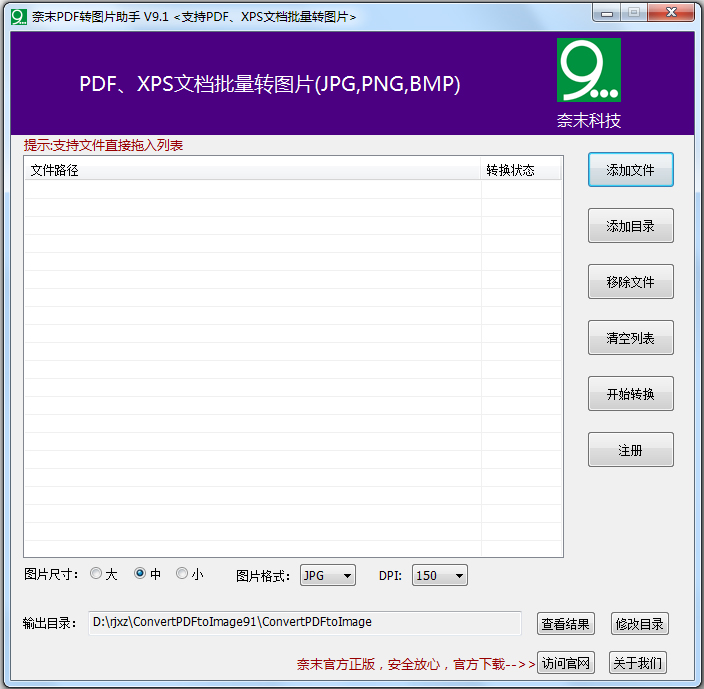Start conversion with 开始转换
This screenshot has width=704, height=689.
point(630,394)
